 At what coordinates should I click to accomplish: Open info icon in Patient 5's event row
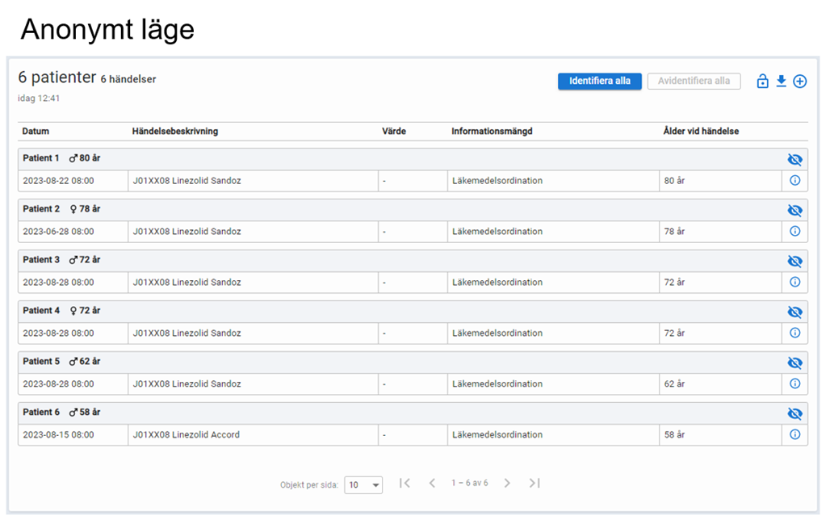(794, 383)
